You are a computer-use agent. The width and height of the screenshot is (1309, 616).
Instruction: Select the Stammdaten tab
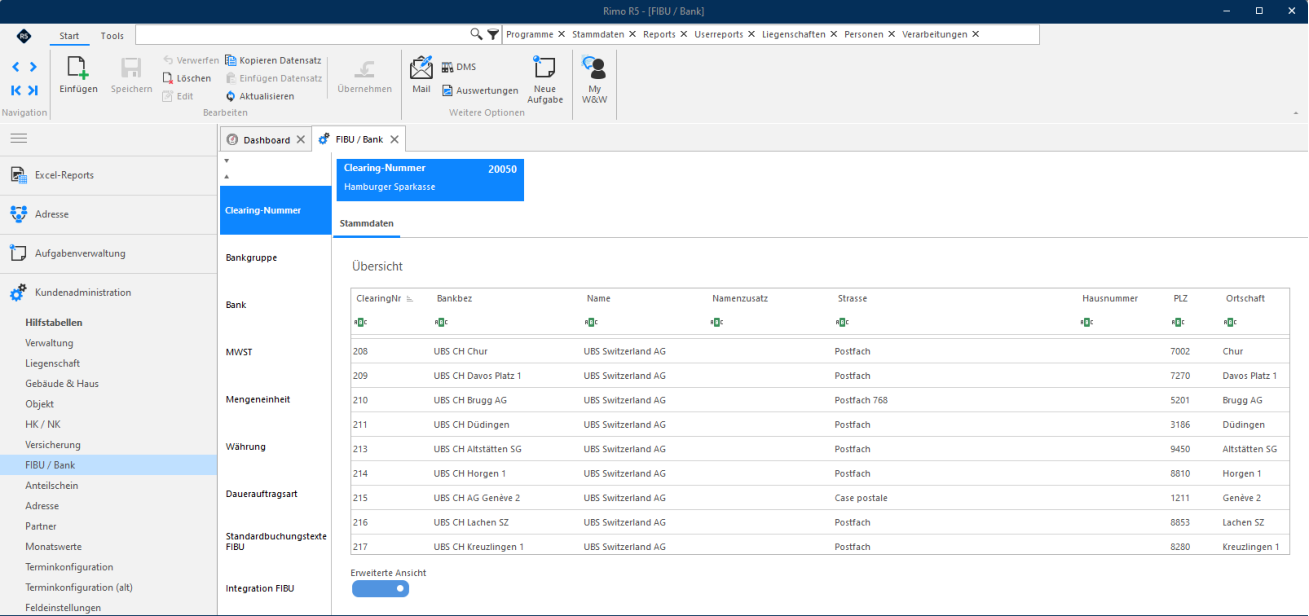click(367, 222)
